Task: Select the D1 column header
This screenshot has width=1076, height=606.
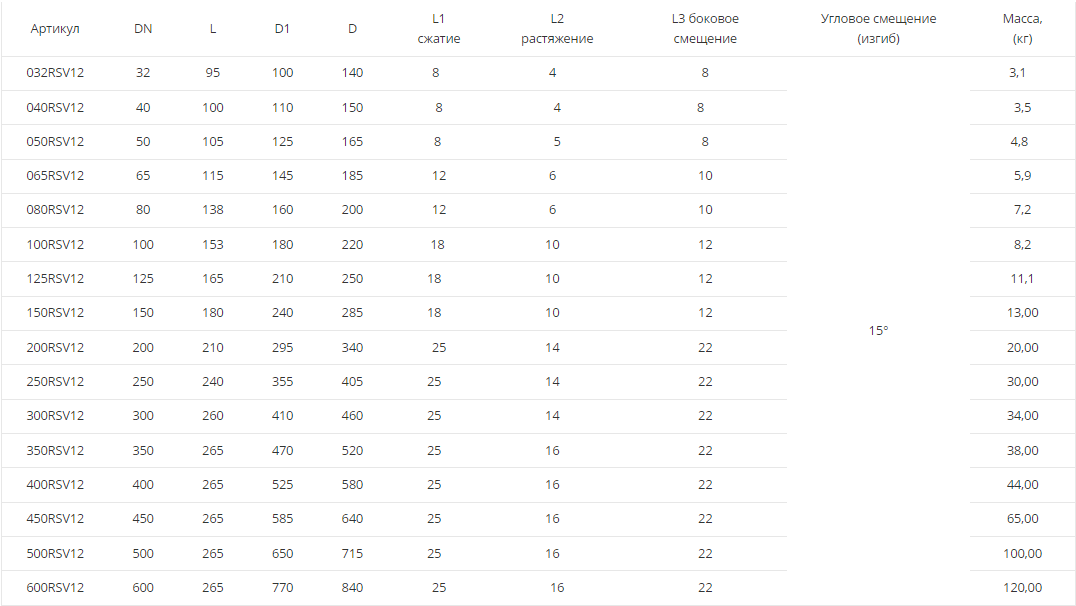Action: click(282, 29)
